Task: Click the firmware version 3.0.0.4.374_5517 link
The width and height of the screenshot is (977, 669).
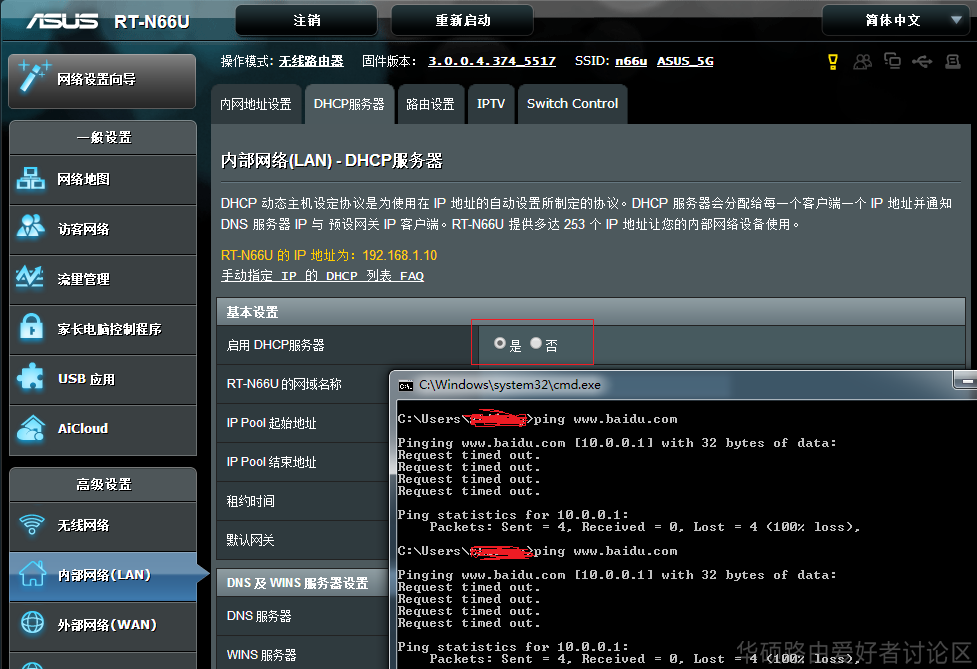Action: (492, 61)
